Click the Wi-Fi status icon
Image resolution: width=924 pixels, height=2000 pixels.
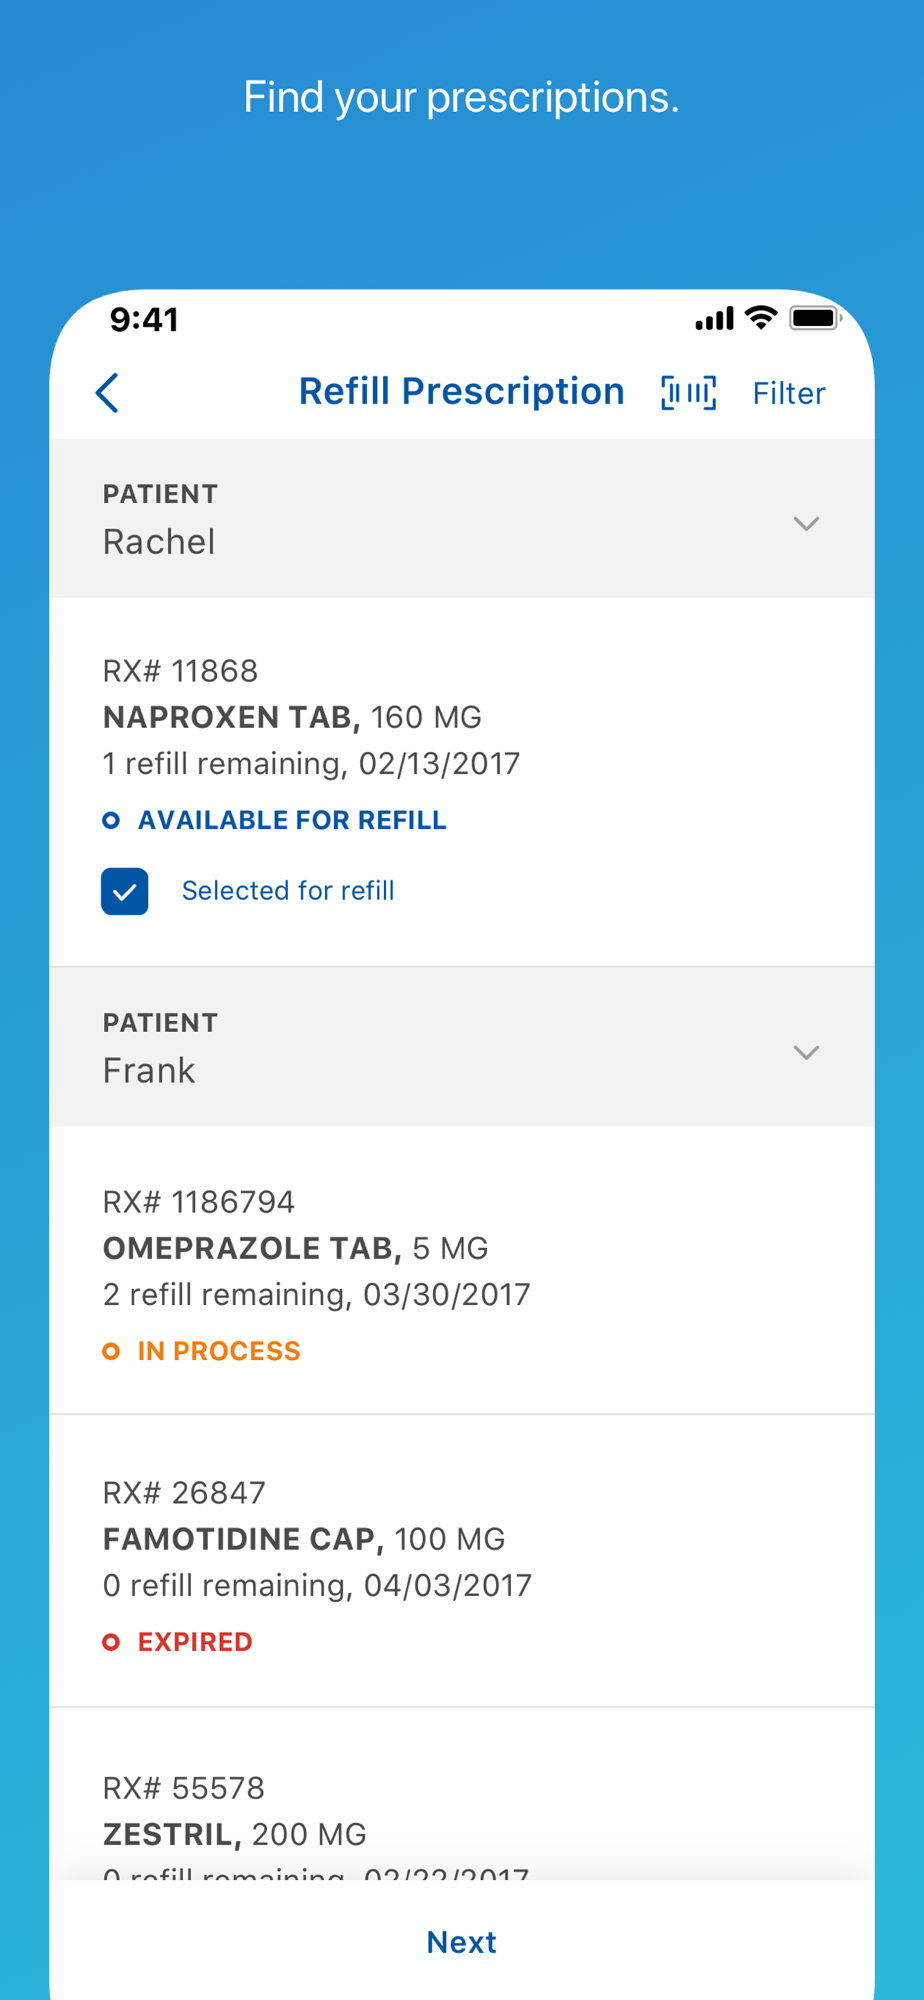coord(761,318)
